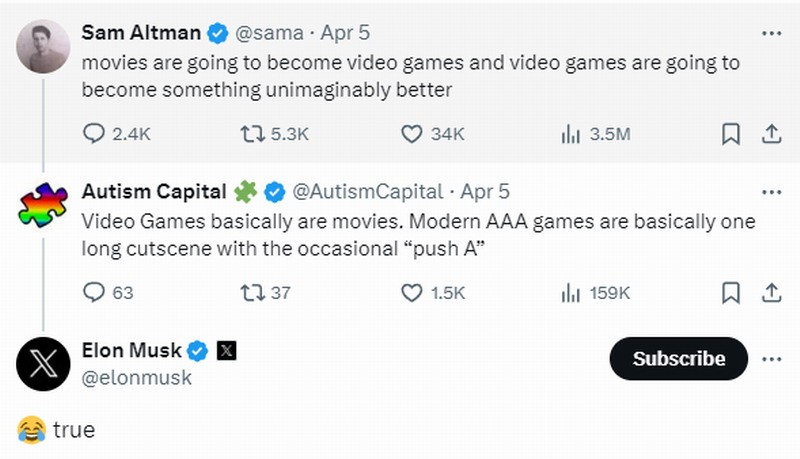Reply to Sam Altman's tweet
Screen dimensions: 800x459
click(93, 134)
